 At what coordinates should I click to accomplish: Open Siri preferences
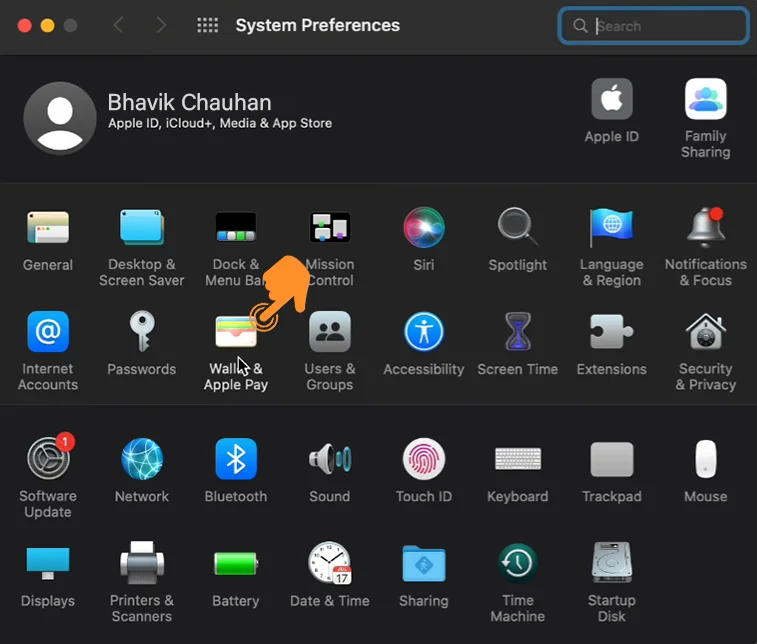[424, 227]
